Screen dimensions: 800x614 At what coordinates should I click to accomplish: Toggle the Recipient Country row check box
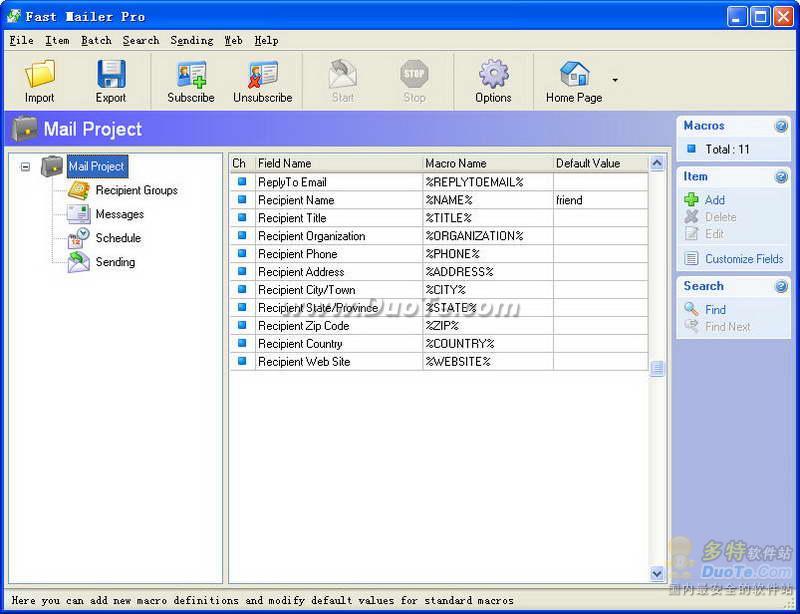click(242, 343)
